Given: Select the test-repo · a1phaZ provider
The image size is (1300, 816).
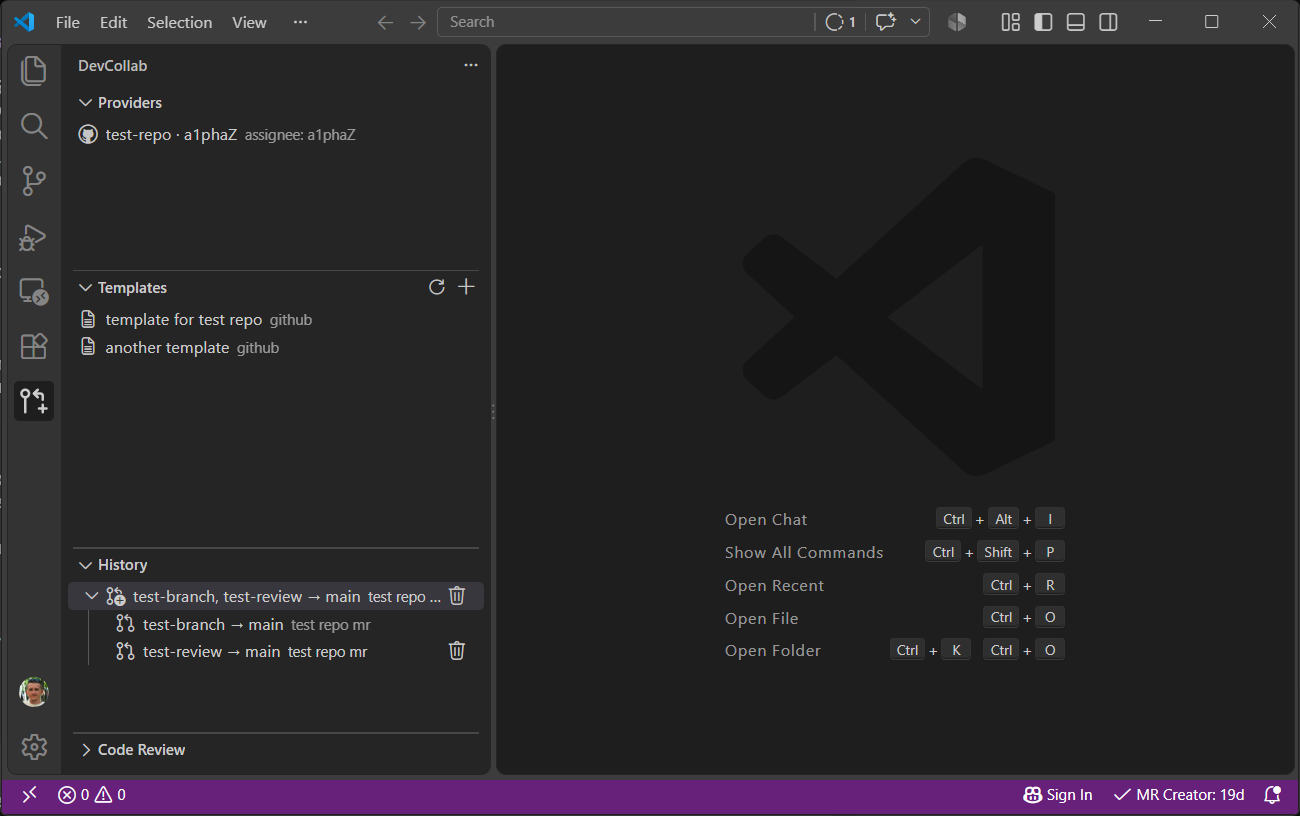Looking at the screenshot, I should point(276,134).
